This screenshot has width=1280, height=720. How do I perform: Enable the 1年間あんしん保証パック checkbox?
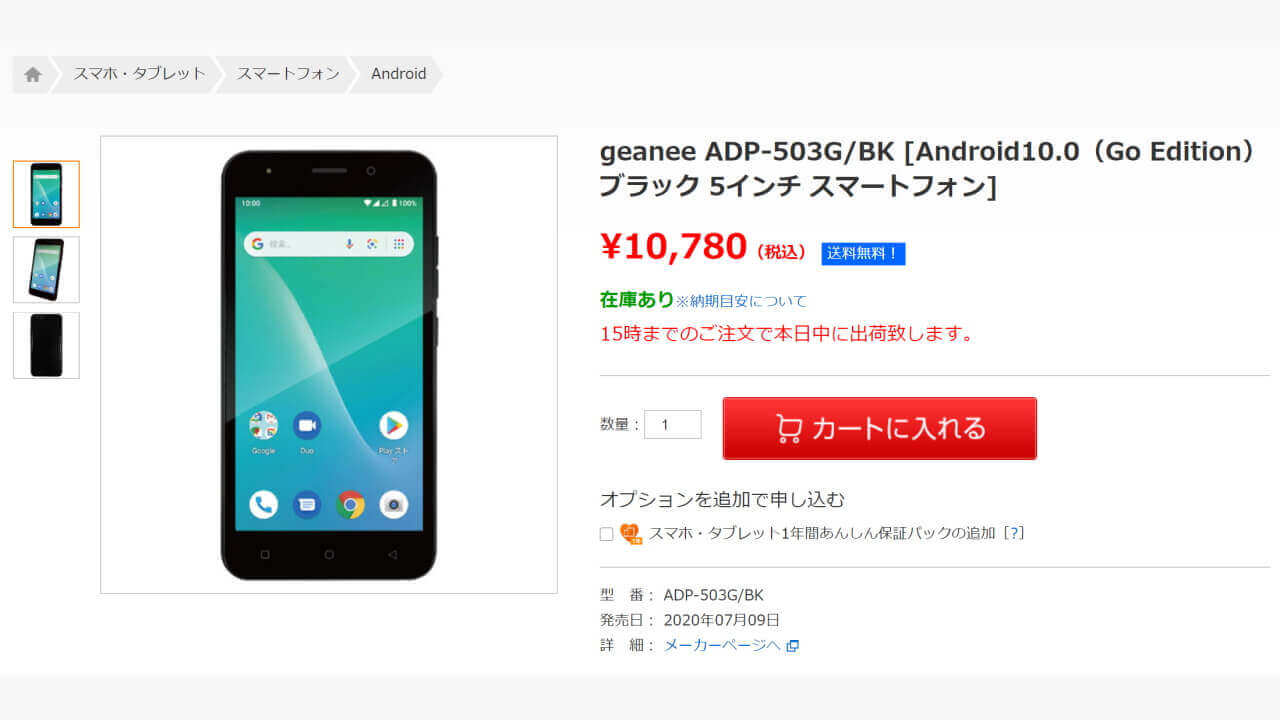click(606, 534)
